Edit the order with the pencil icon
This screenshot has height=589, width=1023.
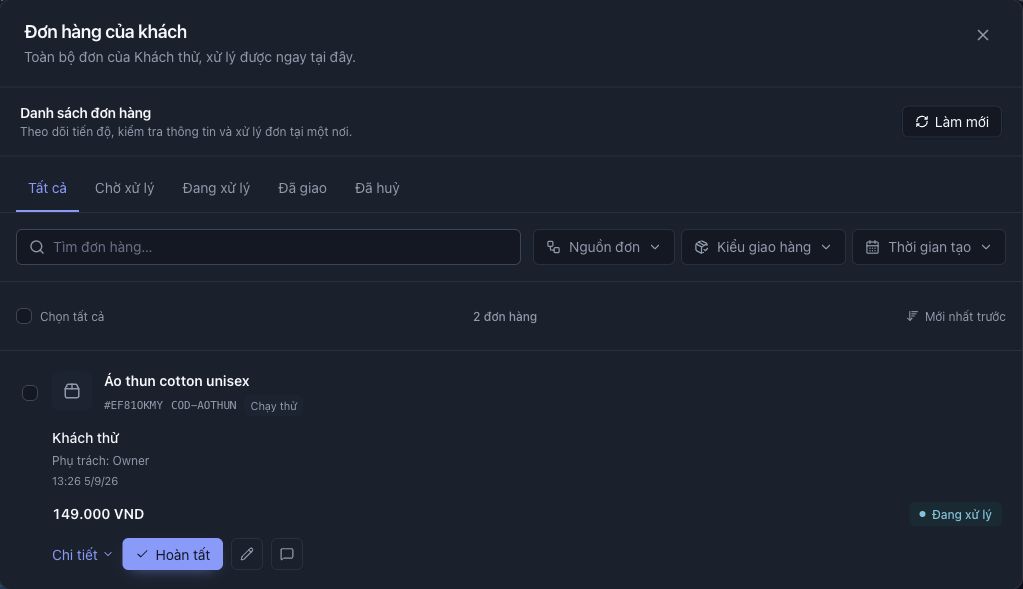click(x=247, y=554)
